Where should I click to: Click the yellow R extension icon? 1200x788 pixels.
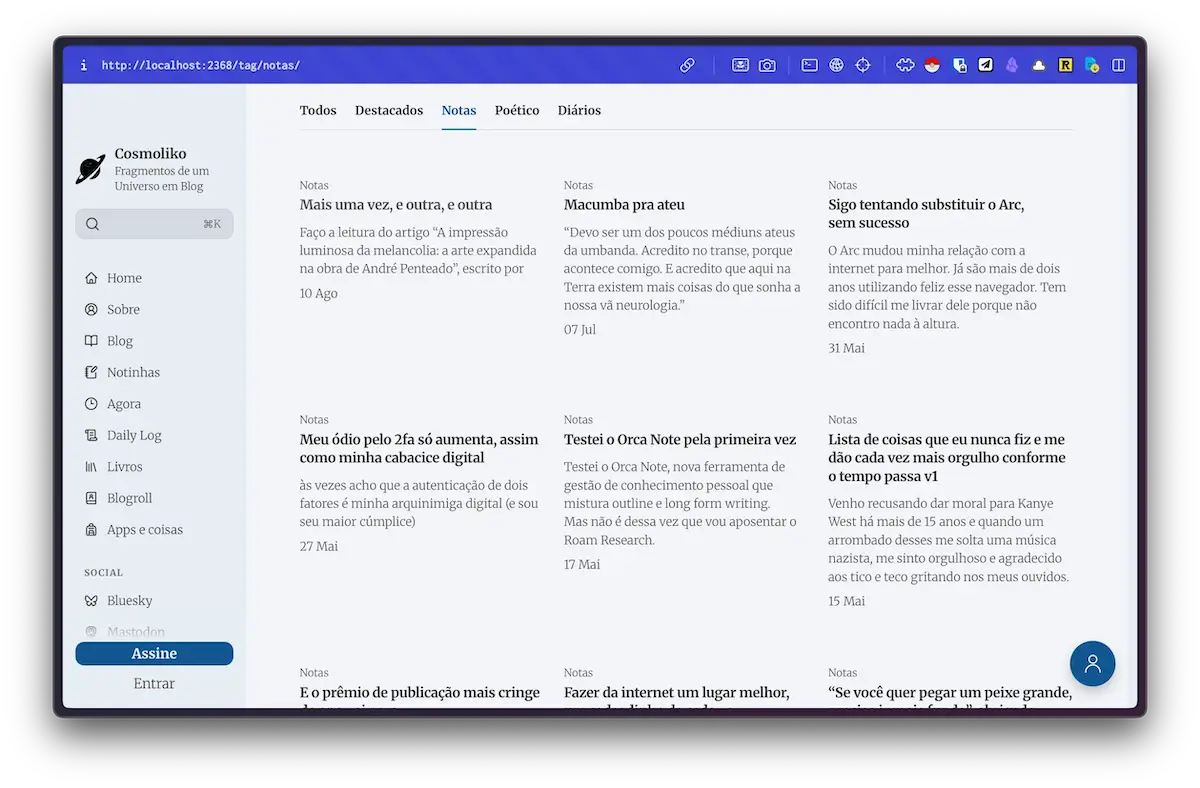tap(1065, 65)
